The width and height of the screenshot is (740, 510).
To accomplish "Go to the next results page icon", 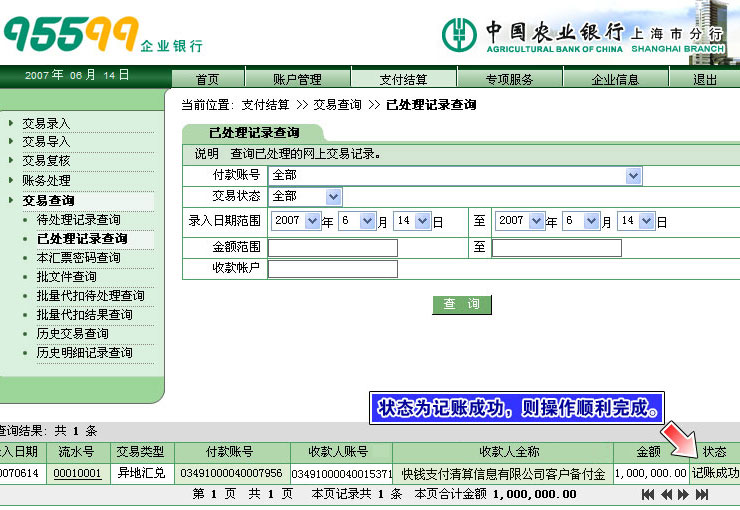I will 683,494.
